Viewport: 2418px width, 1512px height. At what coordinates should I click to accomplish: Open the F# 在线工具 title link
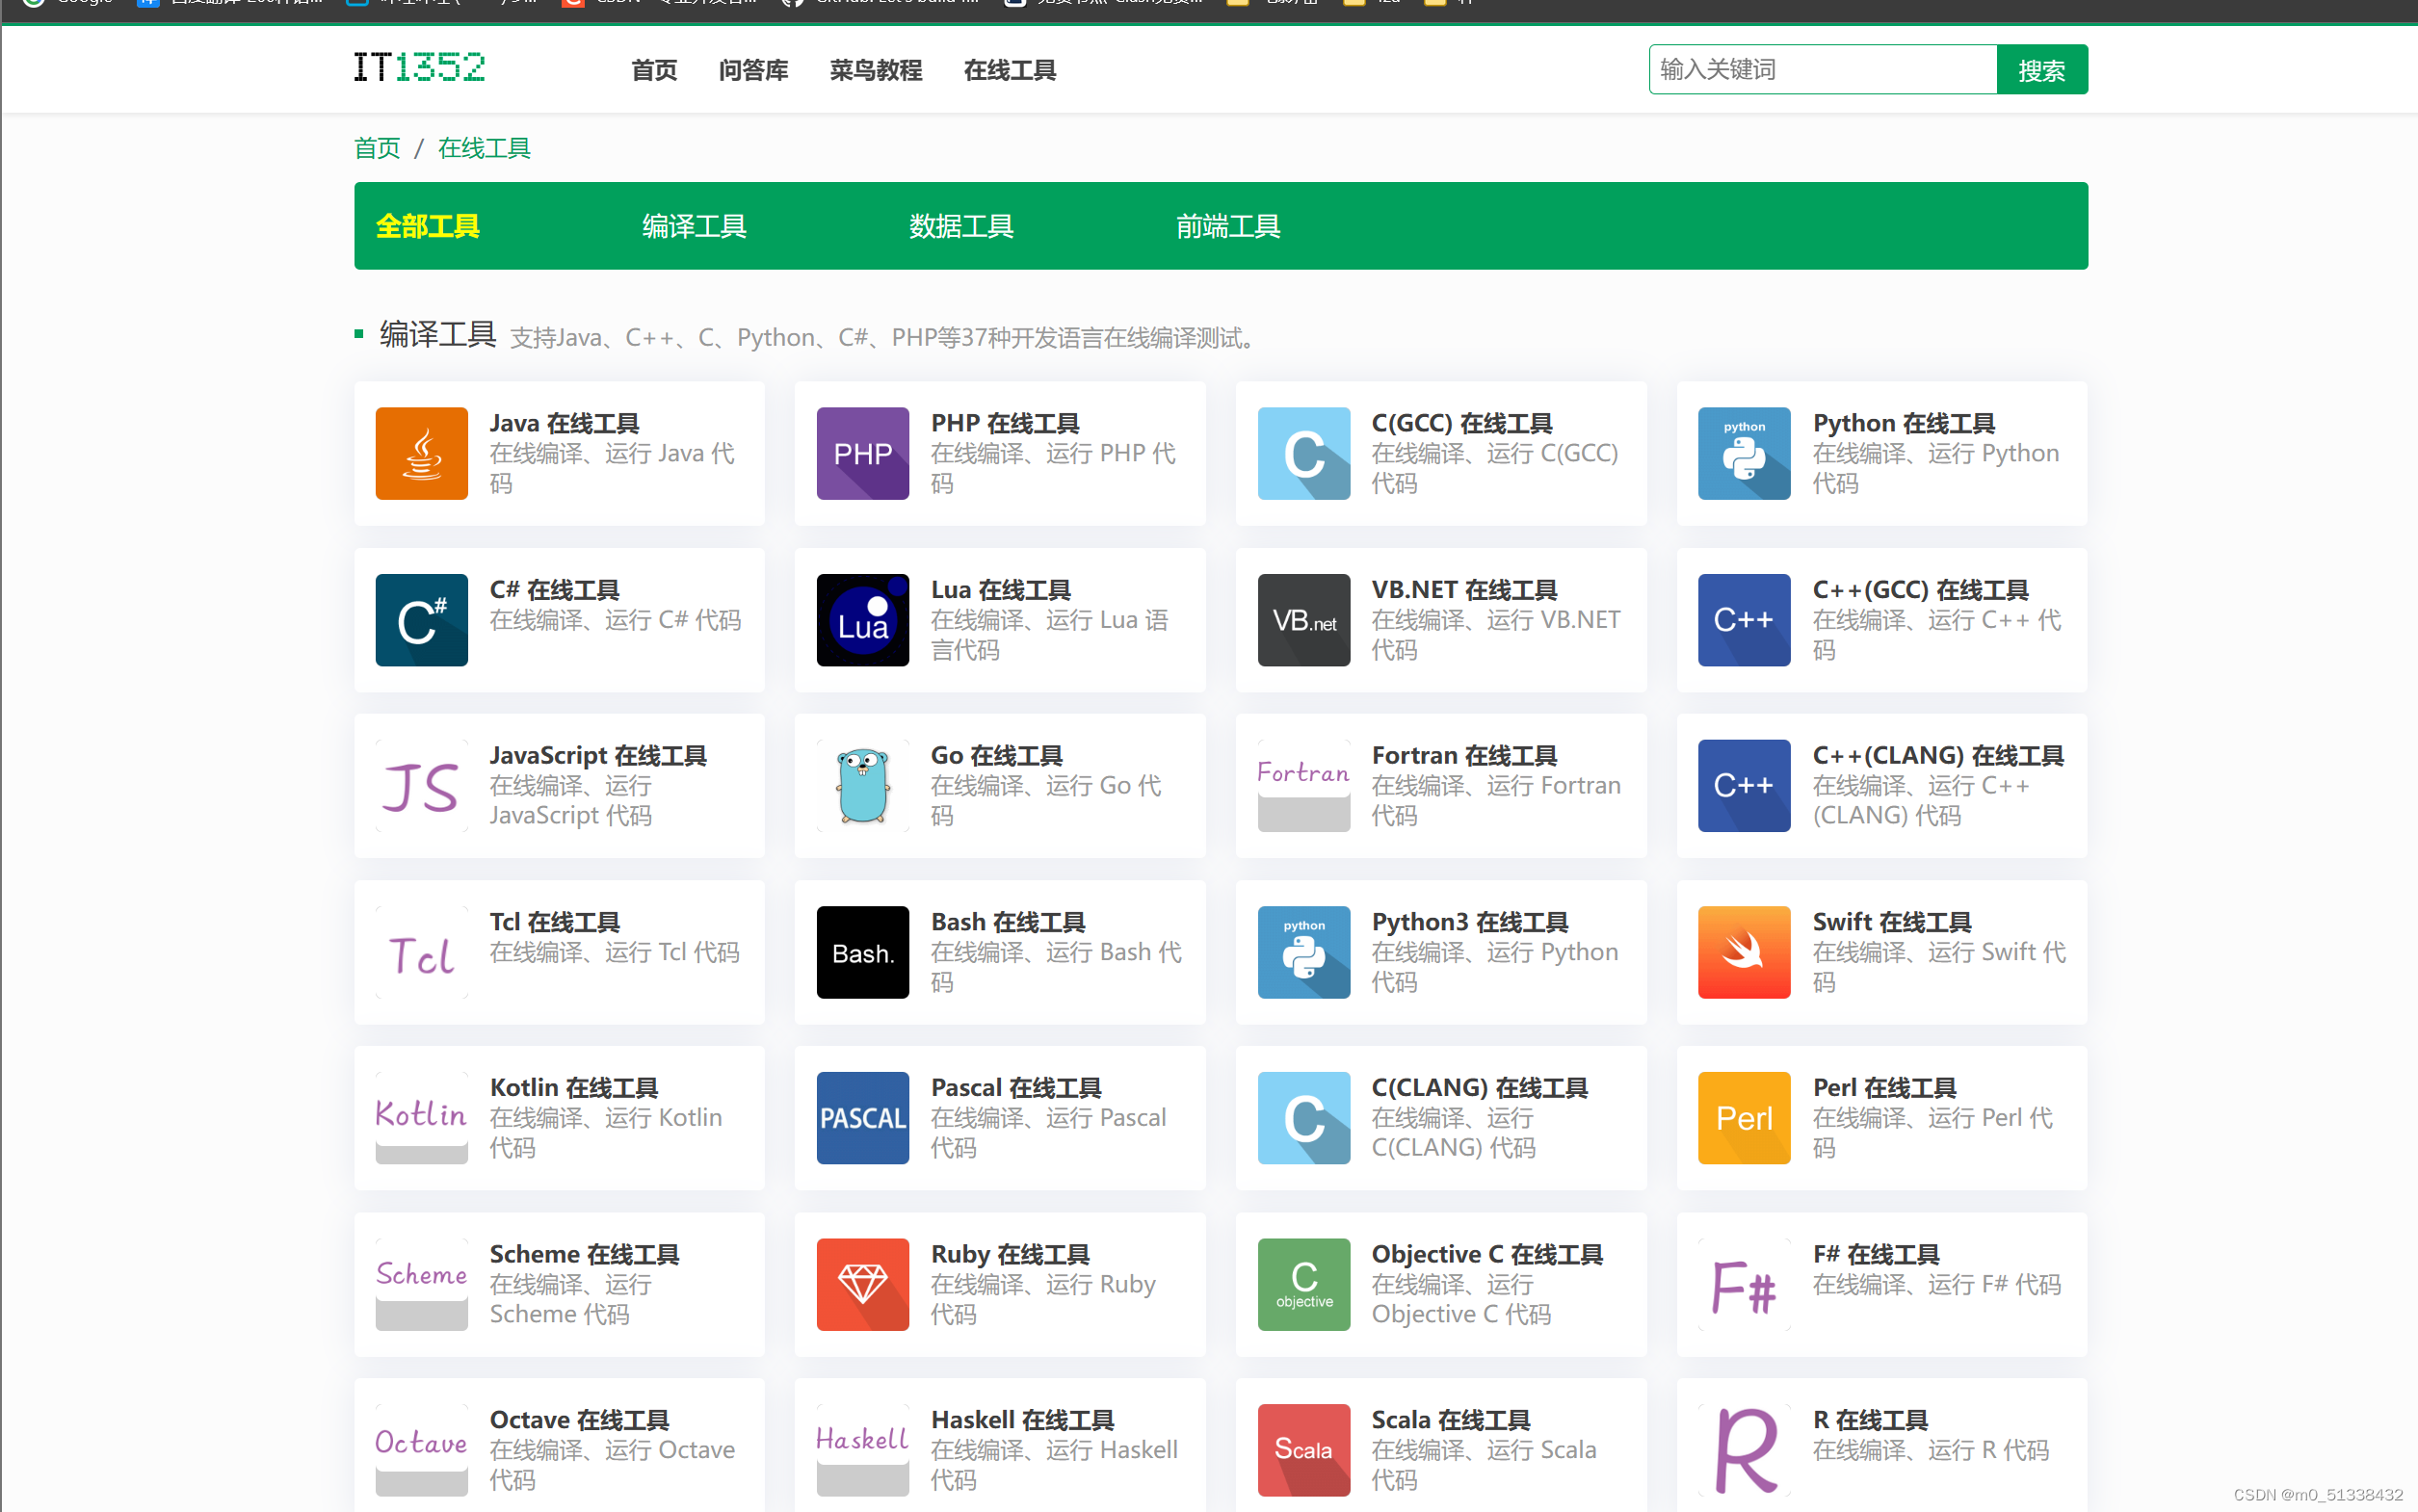(x=1875, y=1255)
